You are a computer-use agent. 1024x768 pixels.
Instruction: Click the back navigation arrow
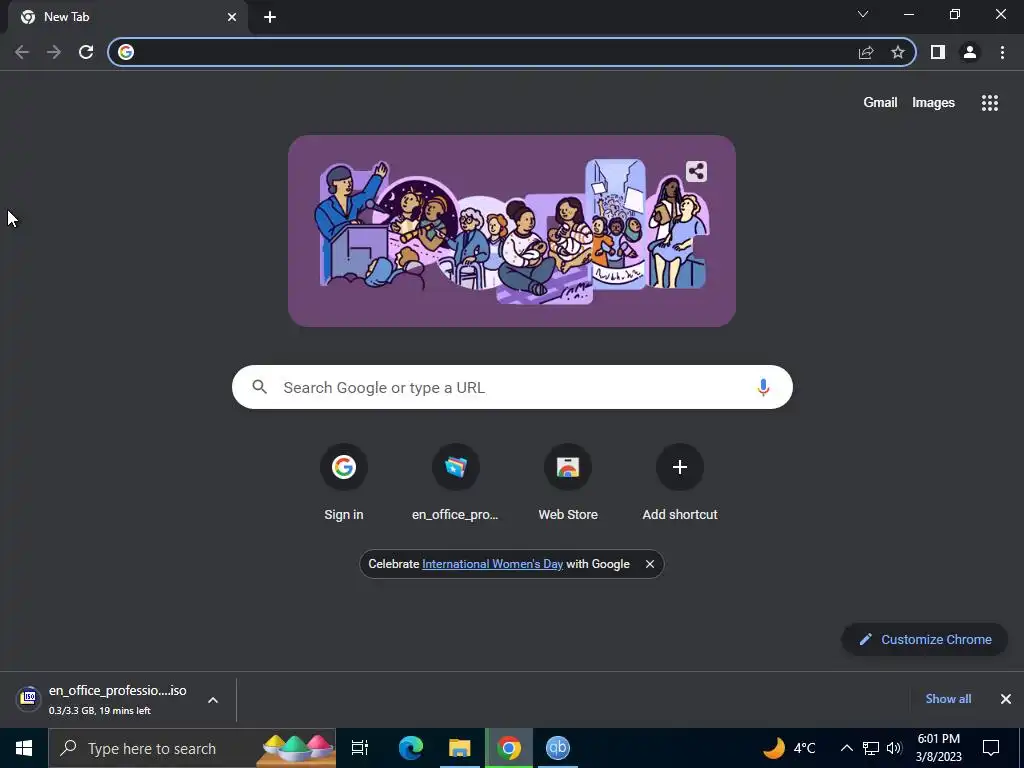click(22, 52)
